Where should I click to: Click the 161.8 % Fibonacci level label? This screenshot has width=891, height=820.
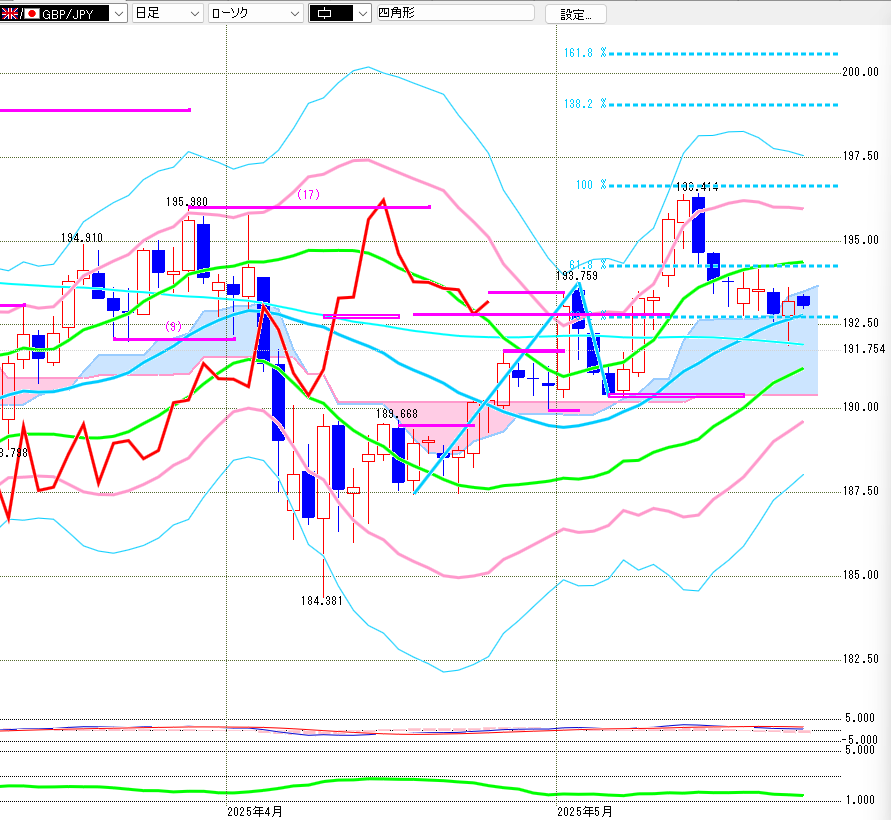(x=585, y=53)
